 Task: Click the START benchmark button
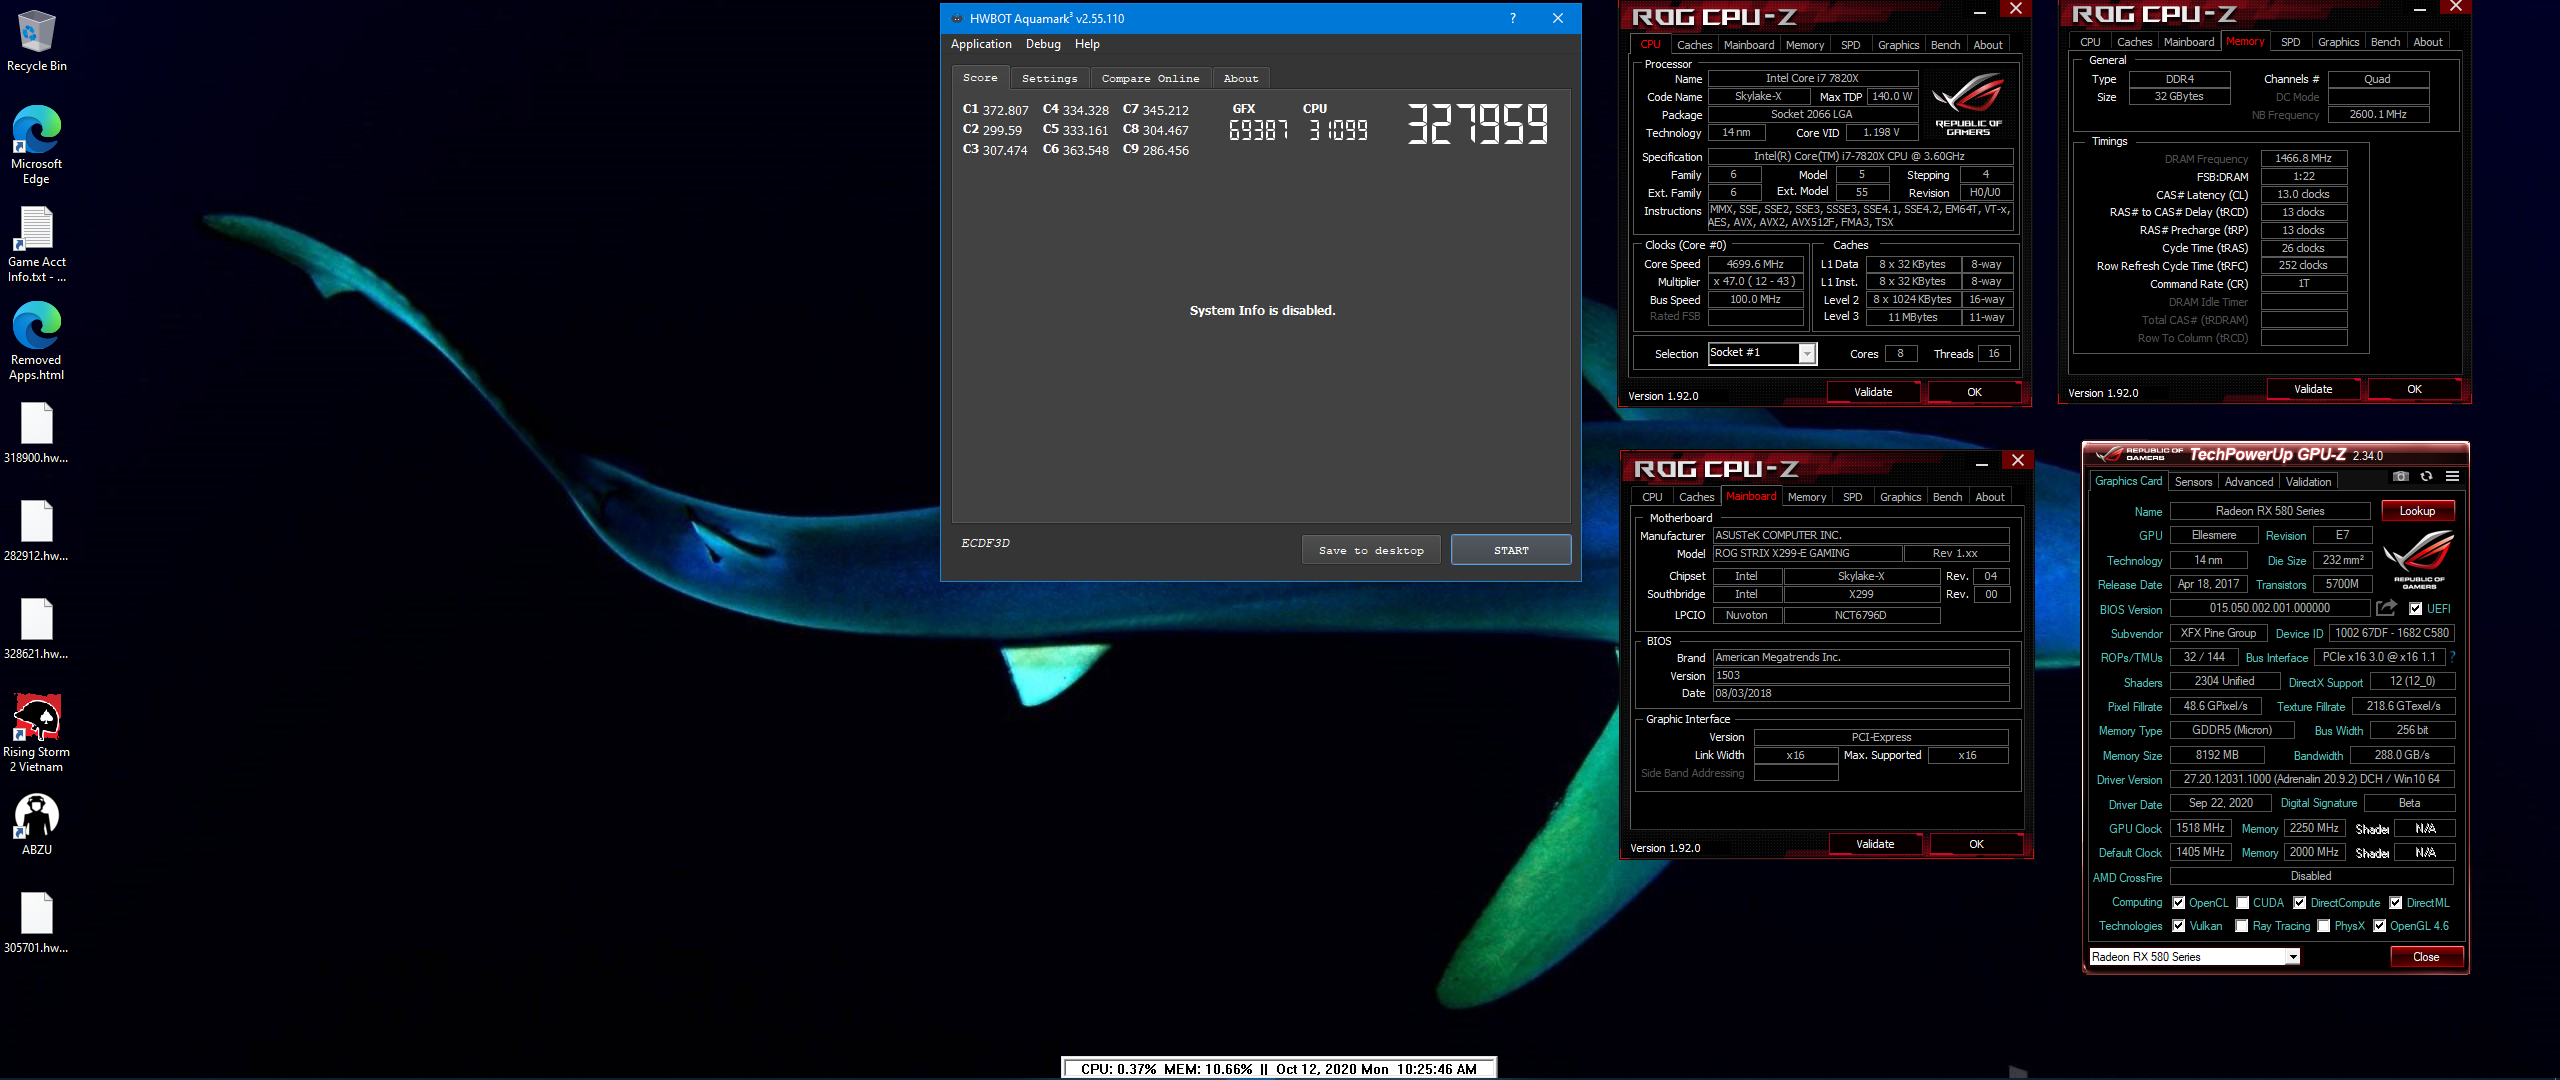(1511, 550)
